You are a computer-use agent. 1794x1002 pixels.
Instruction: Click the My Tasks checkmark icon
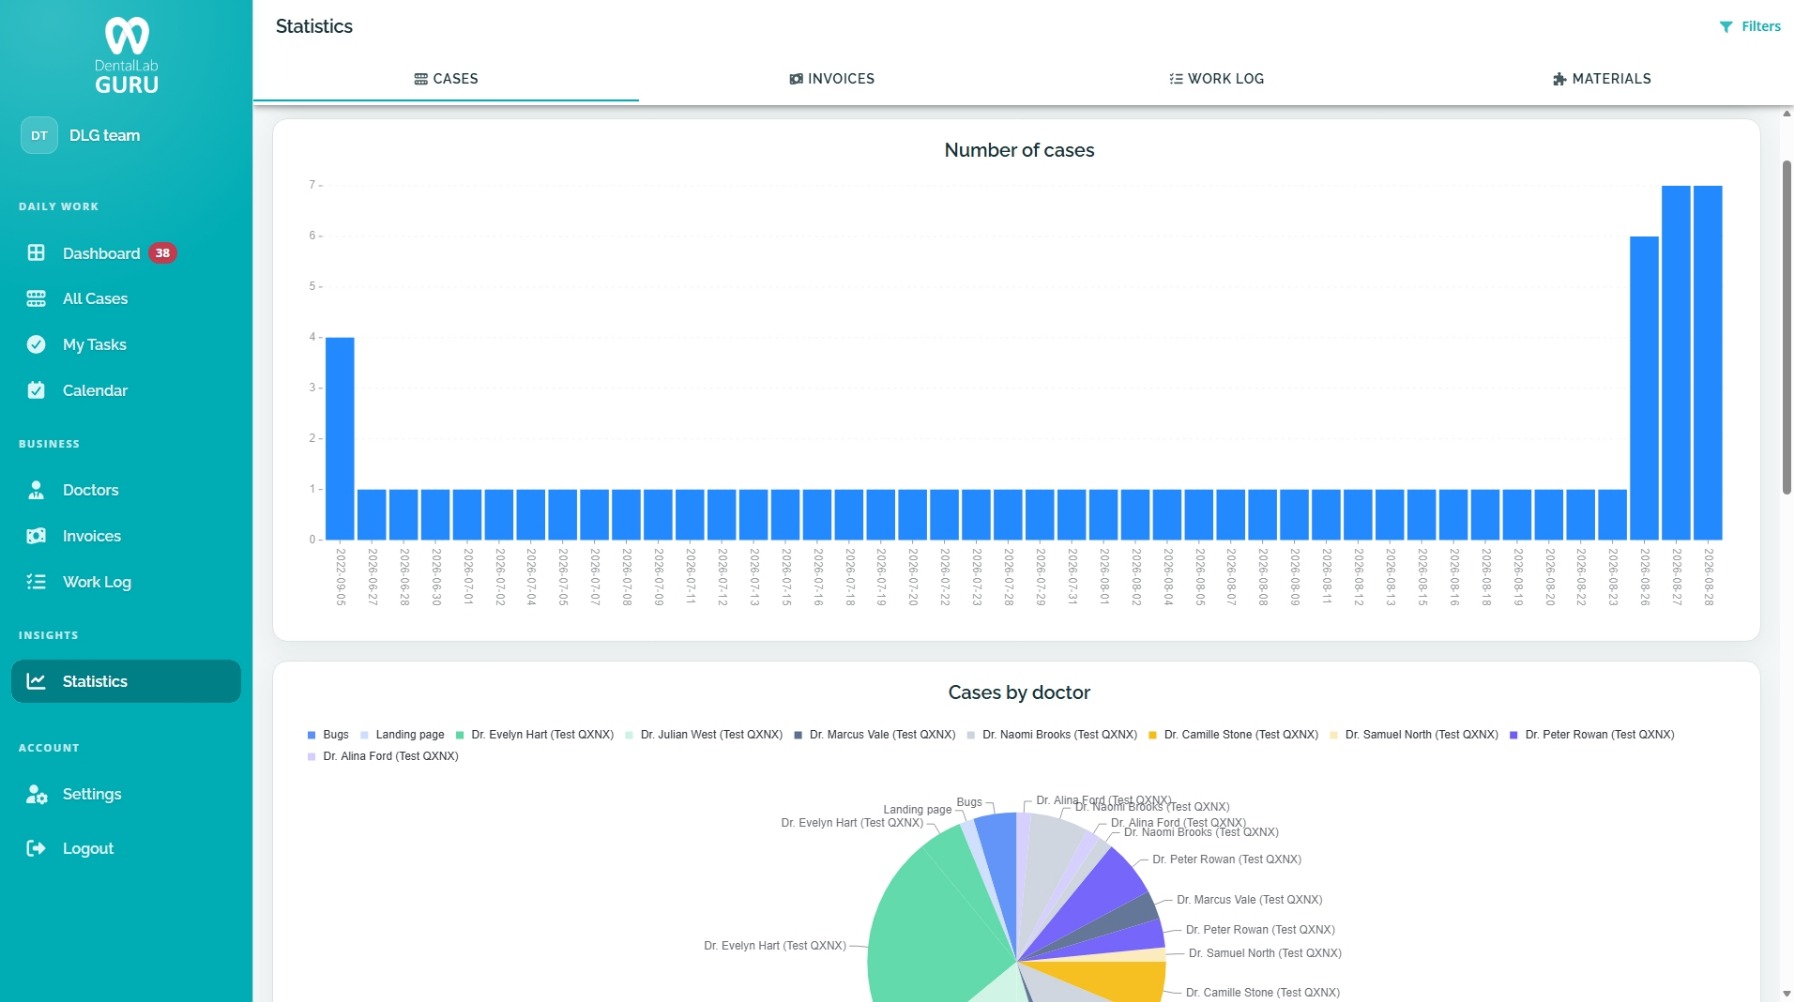(36, 344)
